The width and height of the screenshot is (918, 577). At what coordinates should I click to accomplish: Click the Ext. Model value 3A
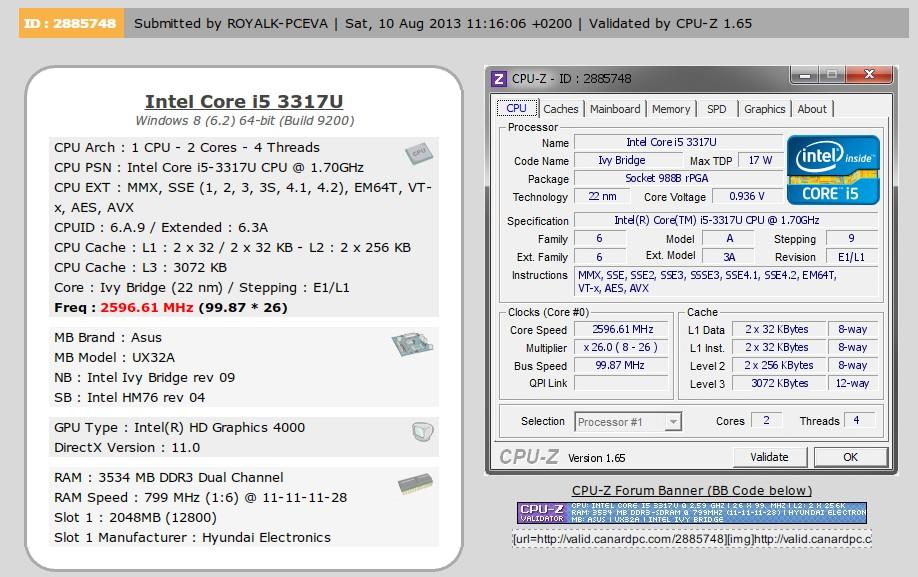[729, 257]
